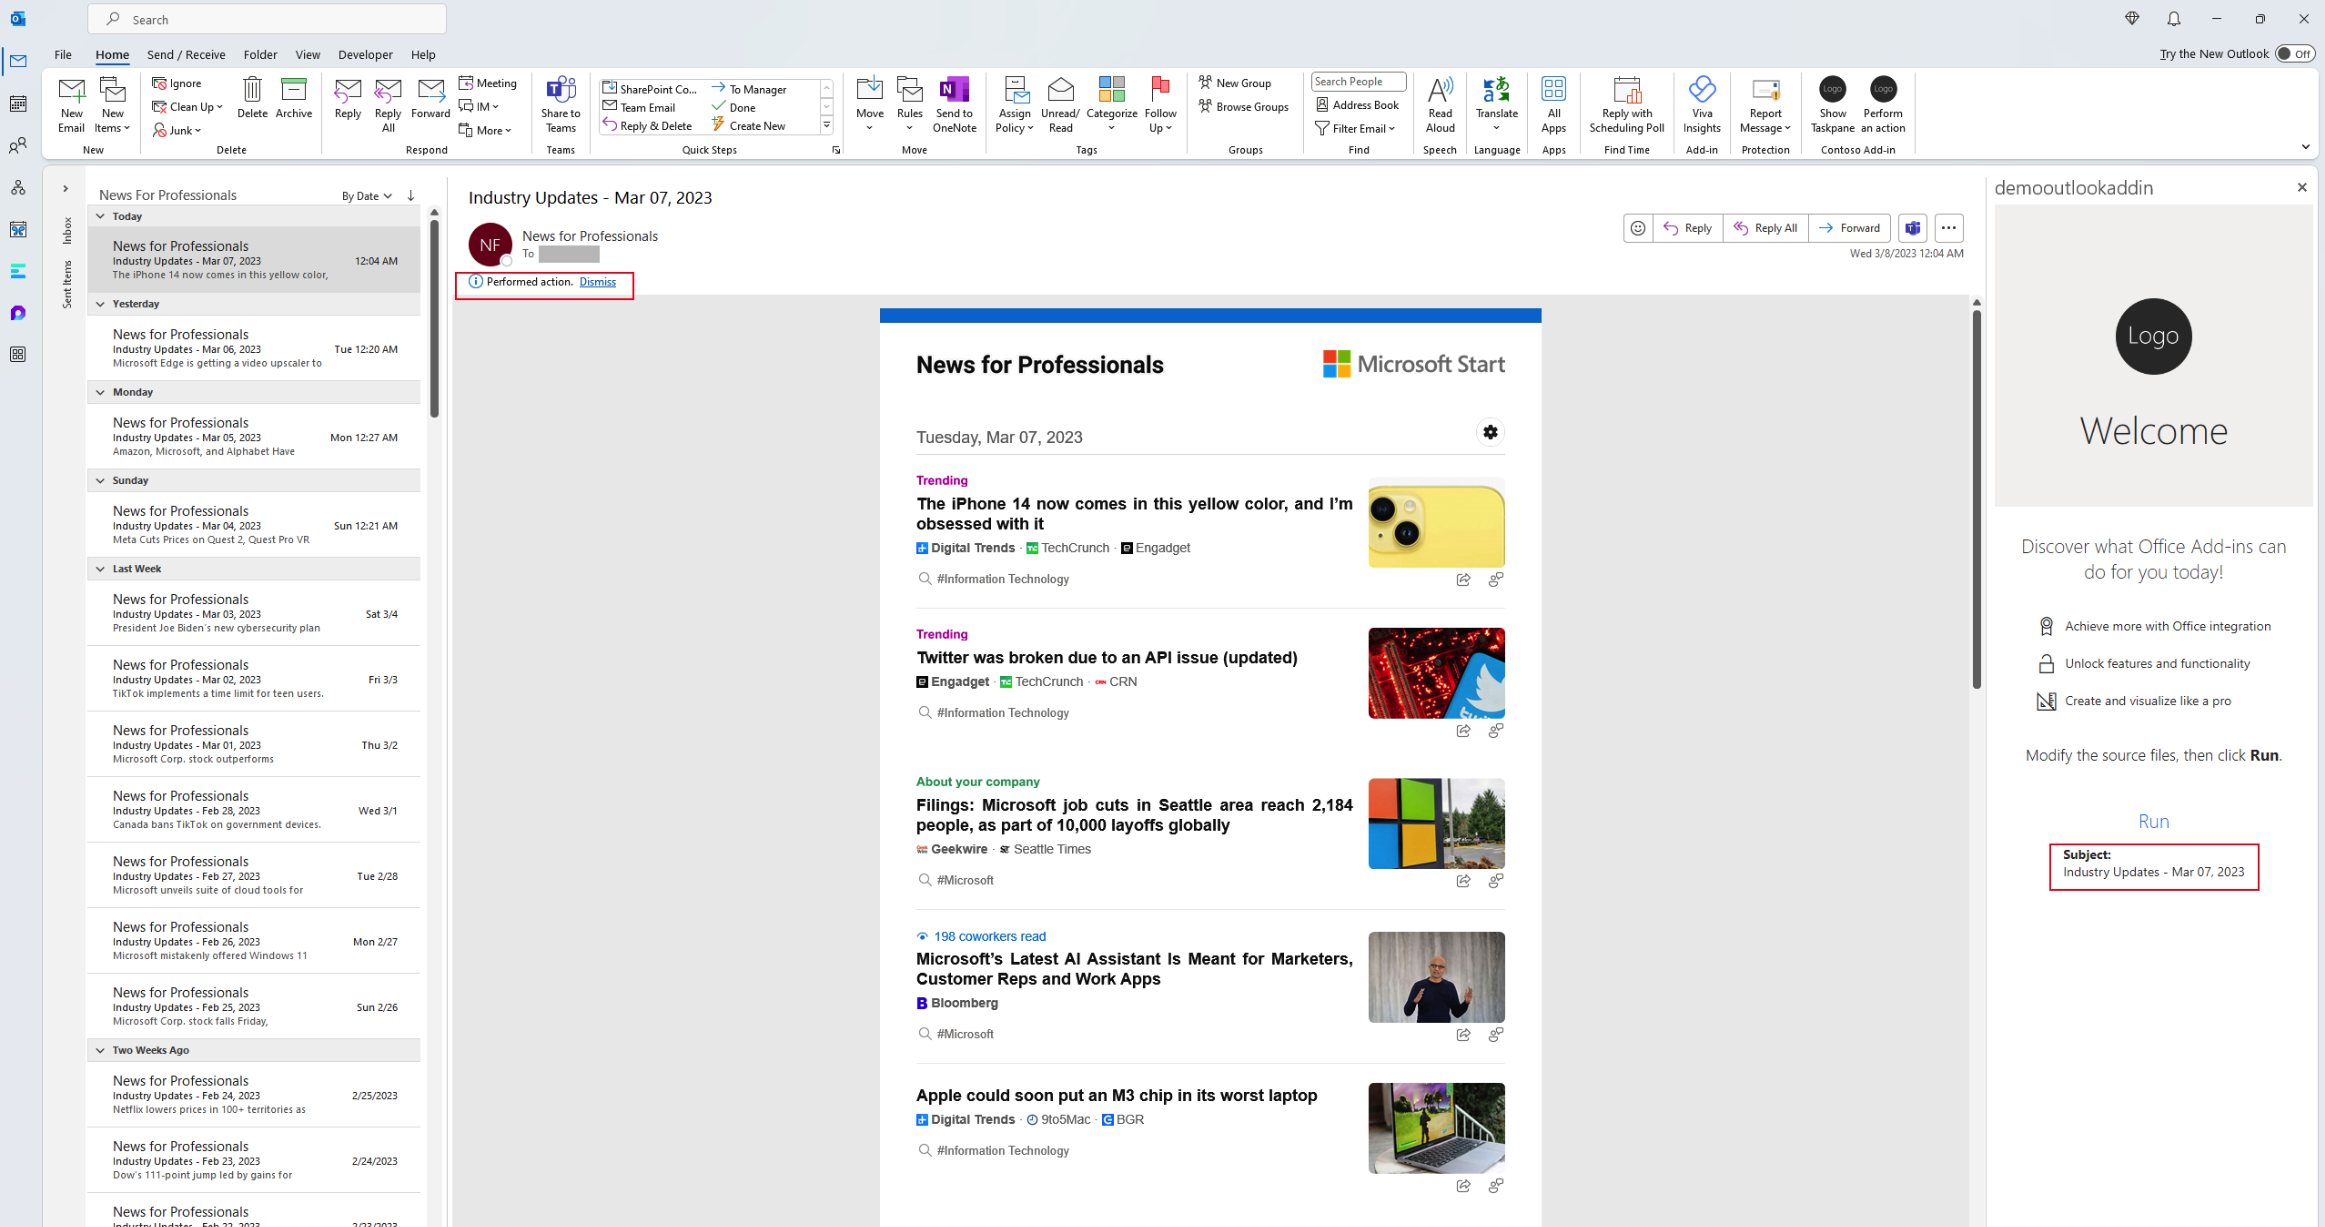Viewport: 2325px width, 1227px height.
Task: Switch to the Send / Receive tab
Action: (x=186, y=55)
